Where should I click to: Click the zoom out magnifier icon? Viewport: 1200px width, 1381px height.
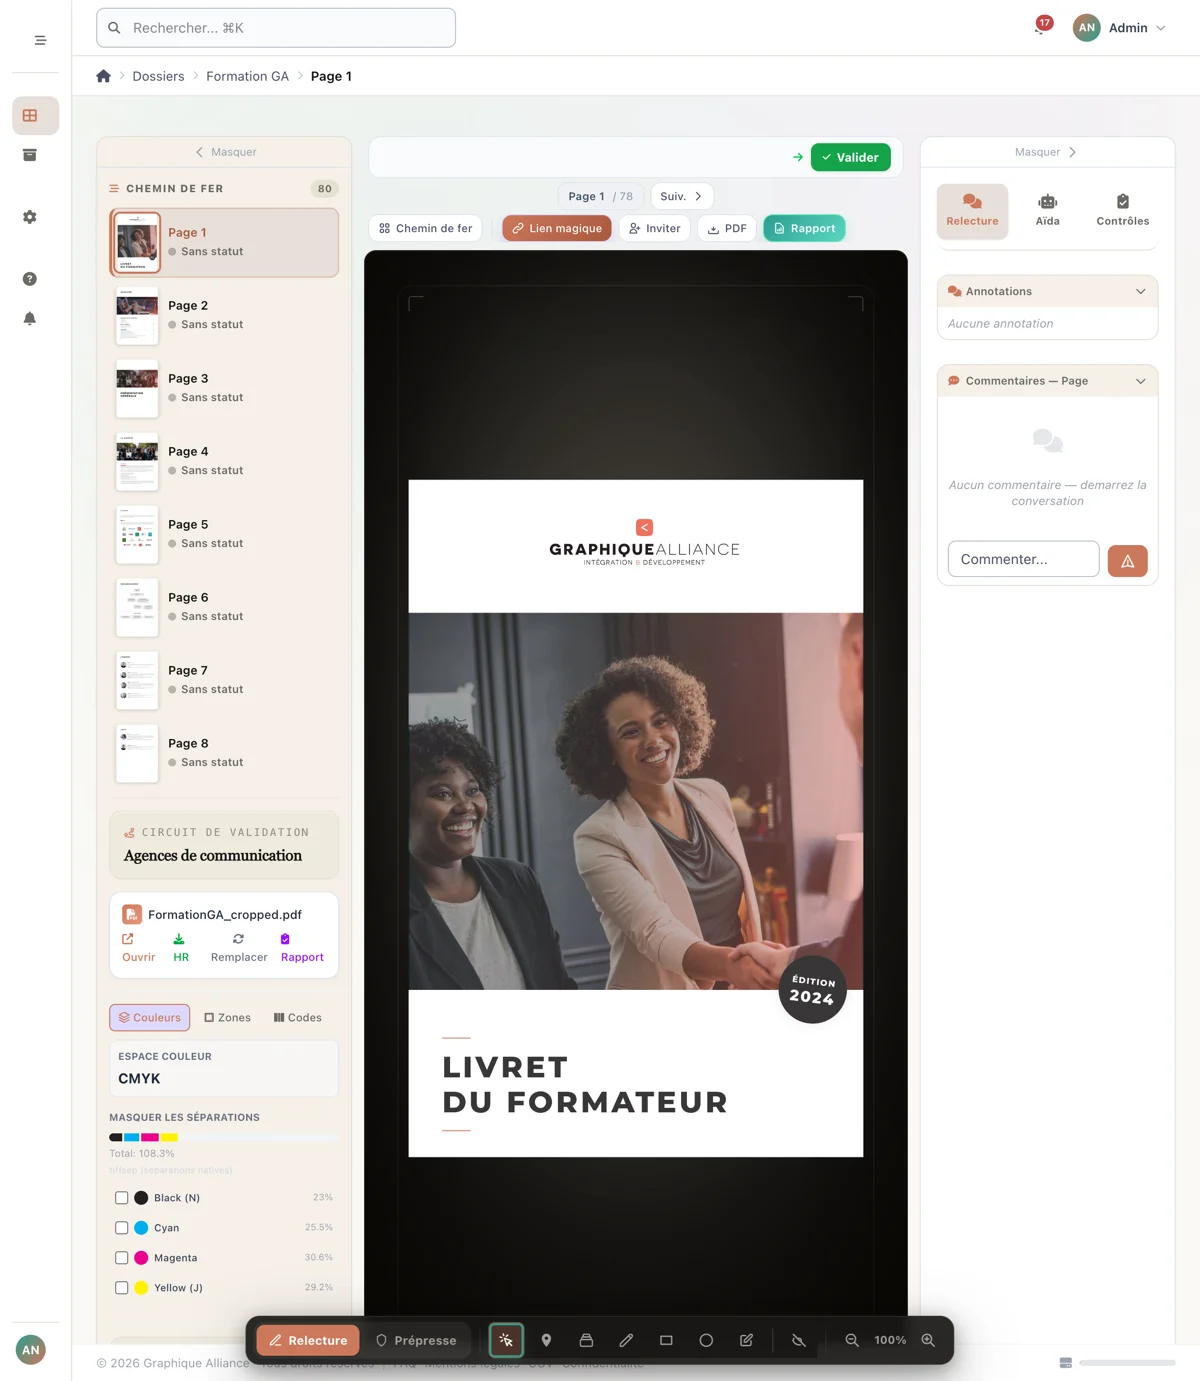point(852,1340)
